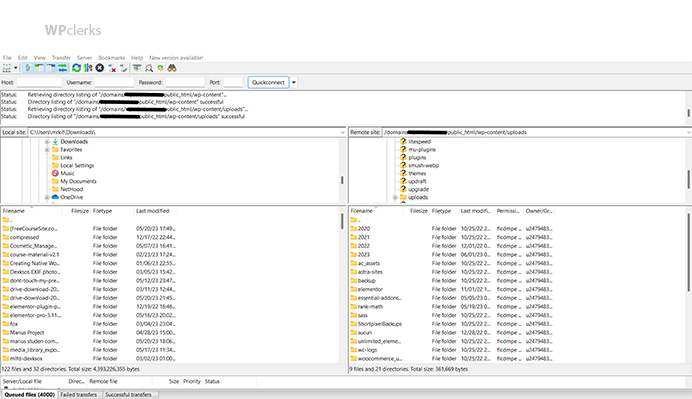This screenshot has width=692, height=399.
Task: Sort local files by Last modified
Action: click(x=155, y=211)
